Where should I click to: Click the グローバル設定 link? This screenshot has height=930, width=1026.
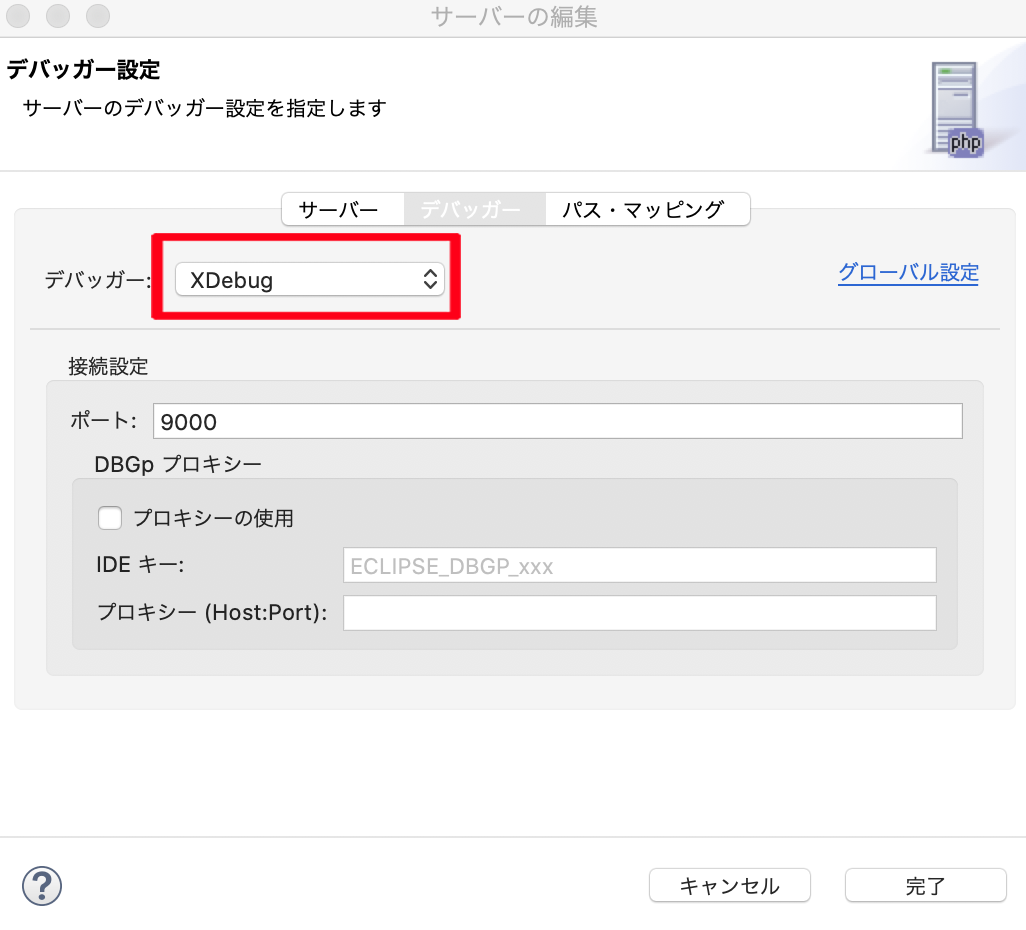point(908,272)
